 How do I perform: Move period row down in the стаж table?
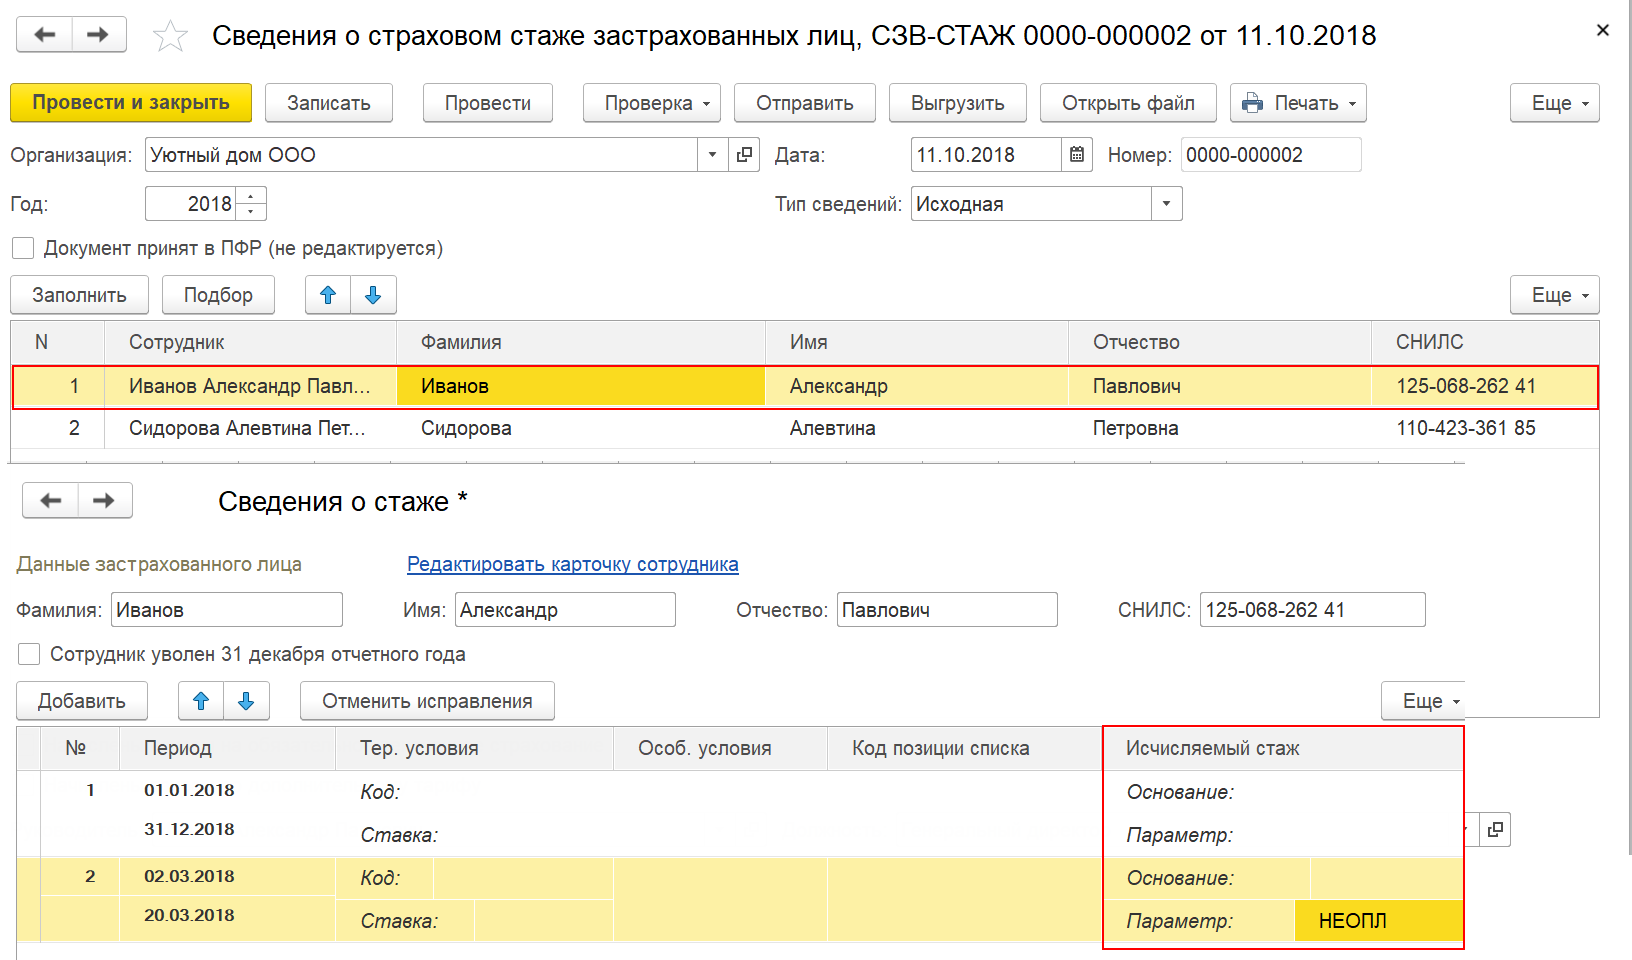point(246,701)
